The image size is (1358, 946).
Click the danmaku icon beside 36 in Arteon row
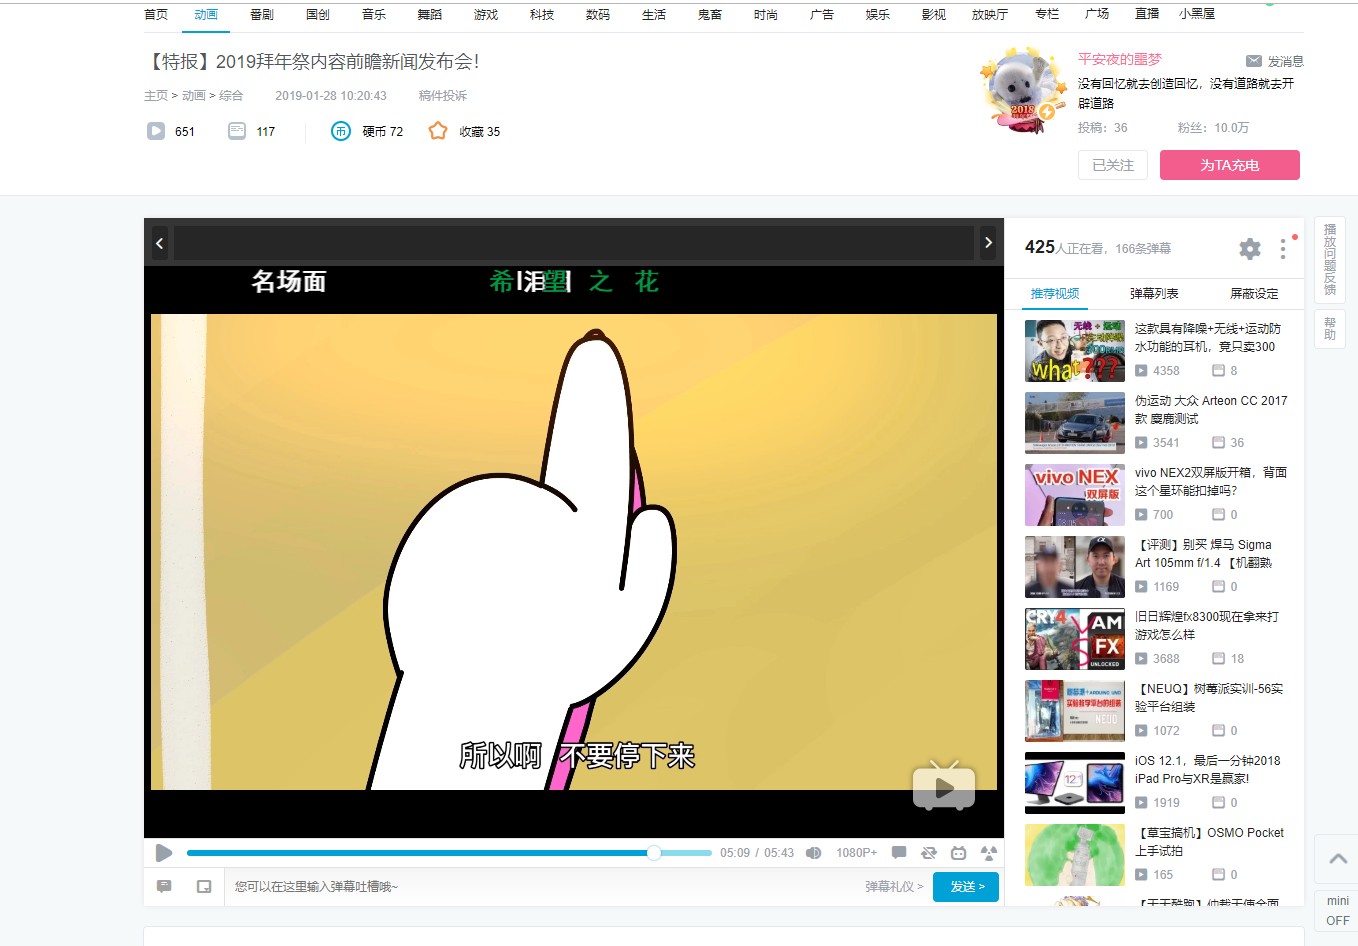pos(1218,442)
